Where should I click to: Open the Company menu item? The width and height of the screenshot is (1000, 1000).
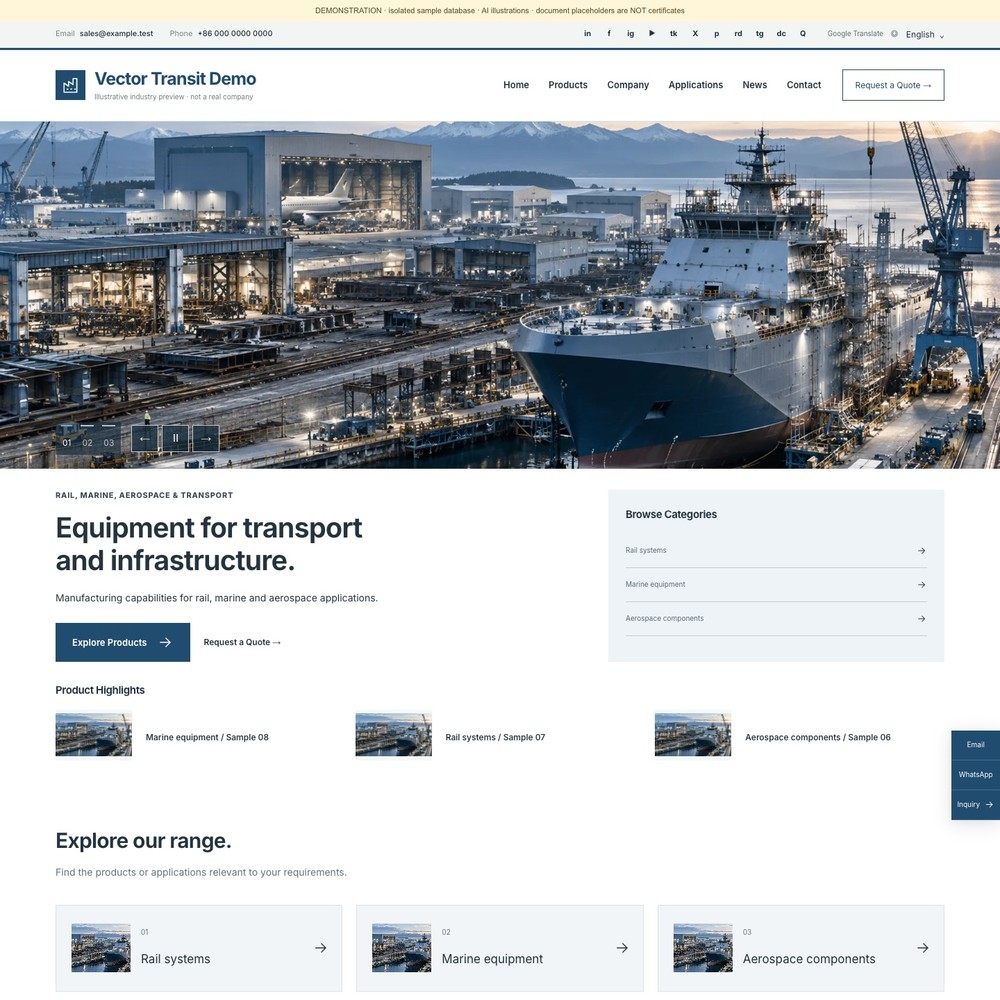click(628, 85)
